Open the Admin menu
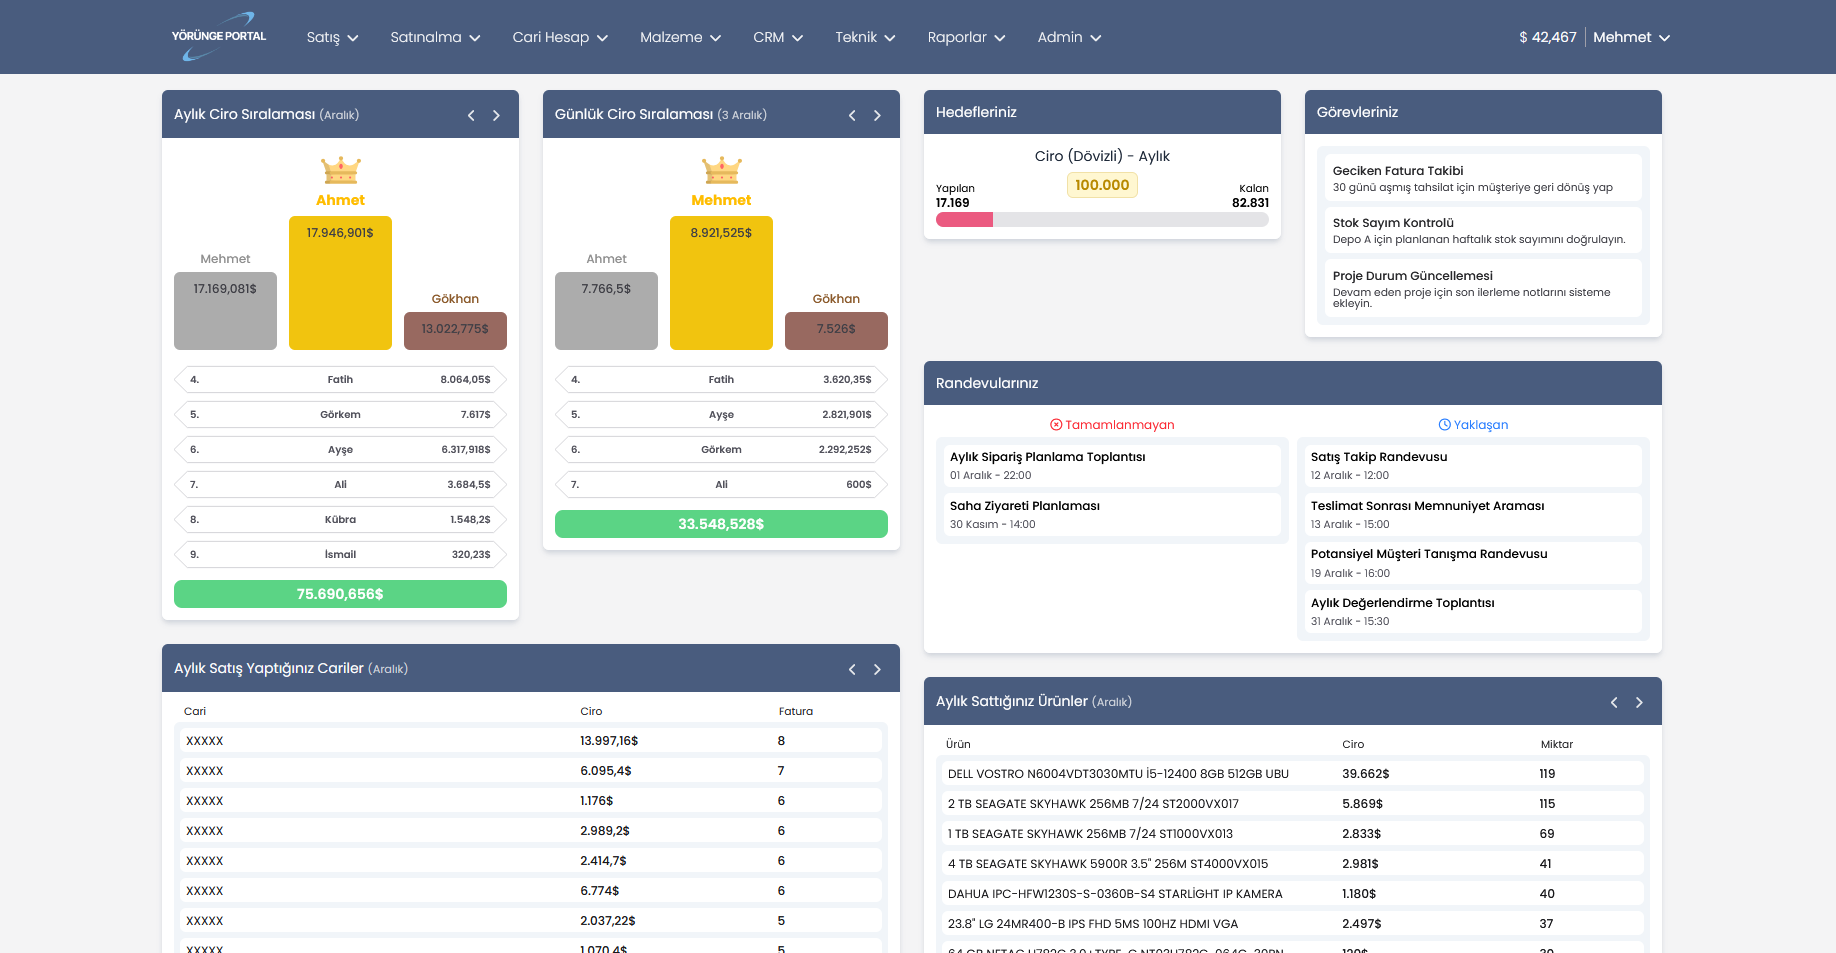 pos(1068,37)
